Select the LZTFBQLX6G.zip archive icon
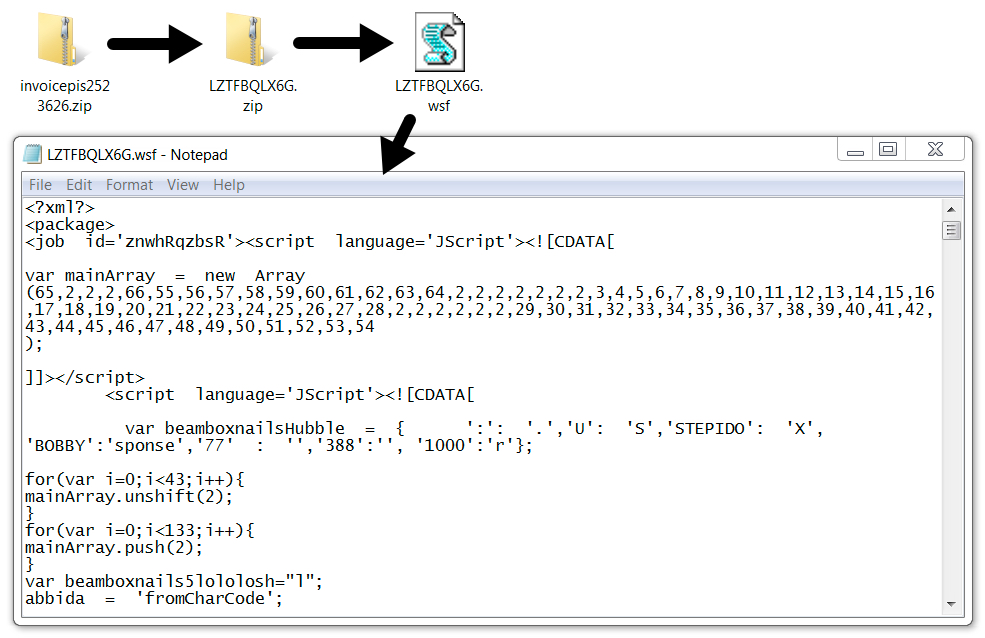The height and width of the screenshot is (638, 985). tap(252, 41)
